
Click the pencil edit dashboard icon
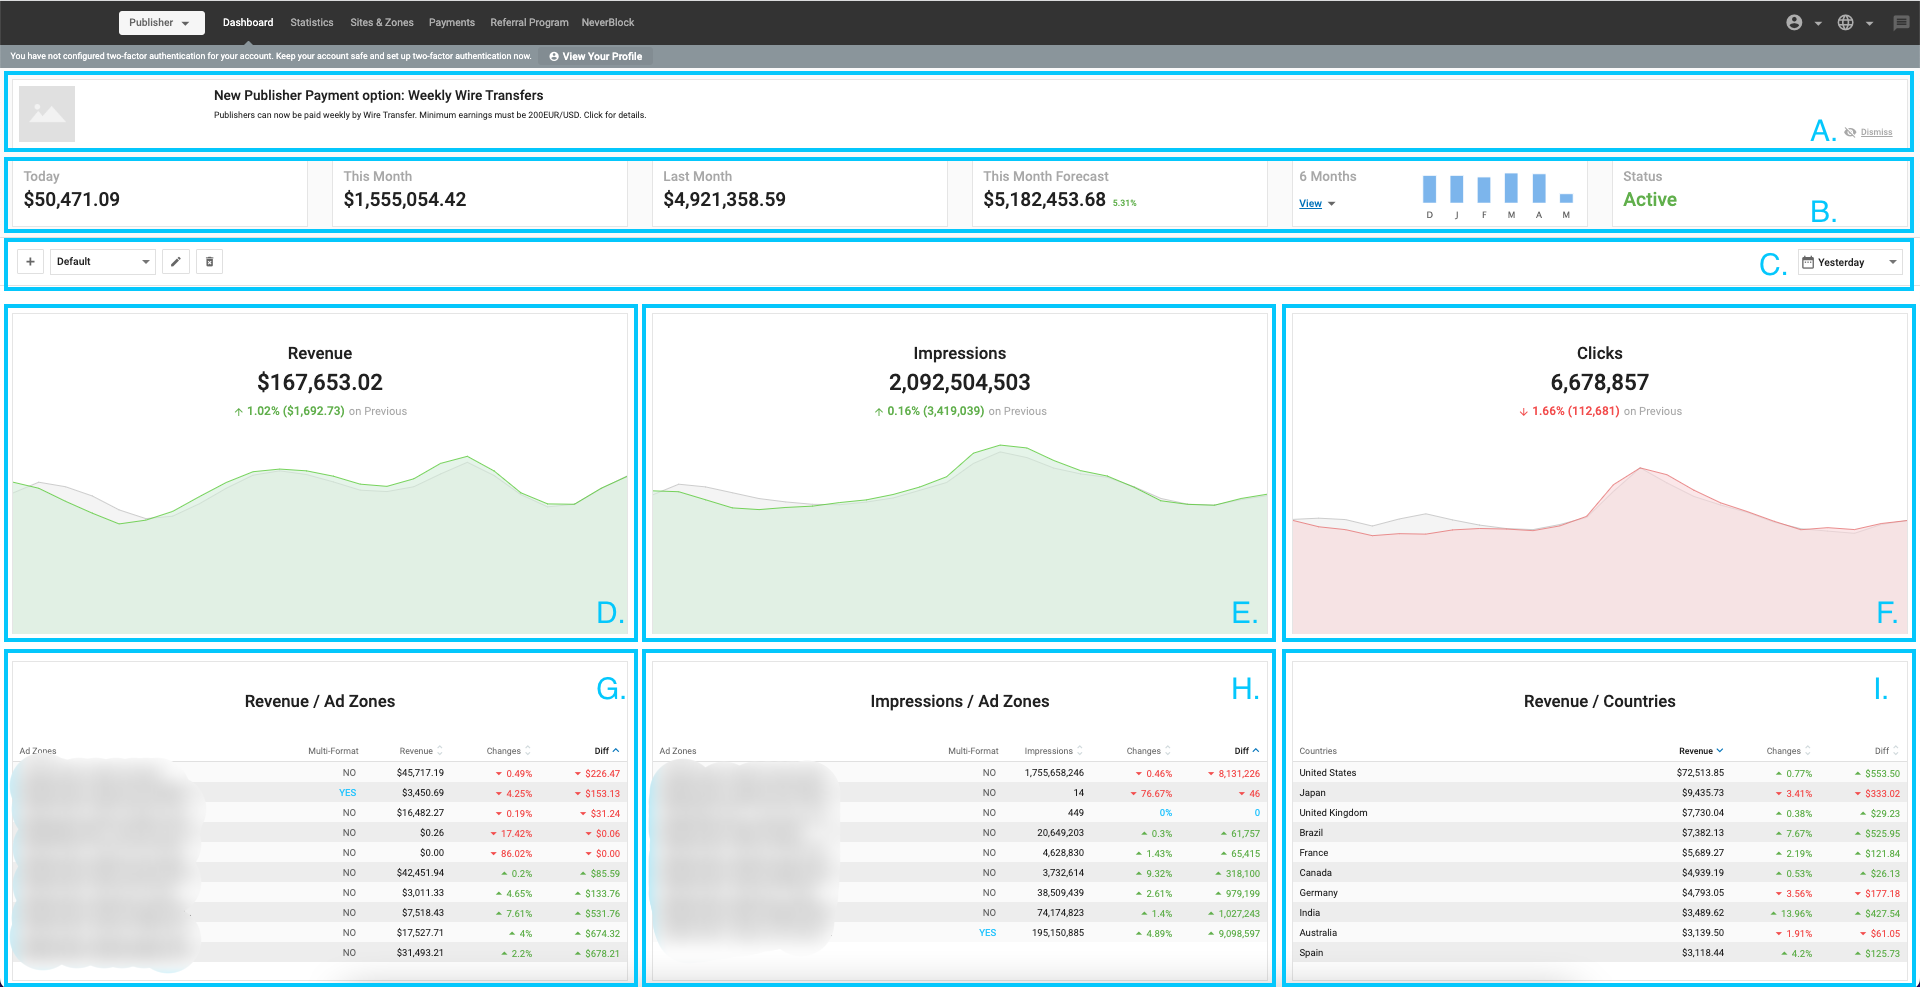coord(176,262)
